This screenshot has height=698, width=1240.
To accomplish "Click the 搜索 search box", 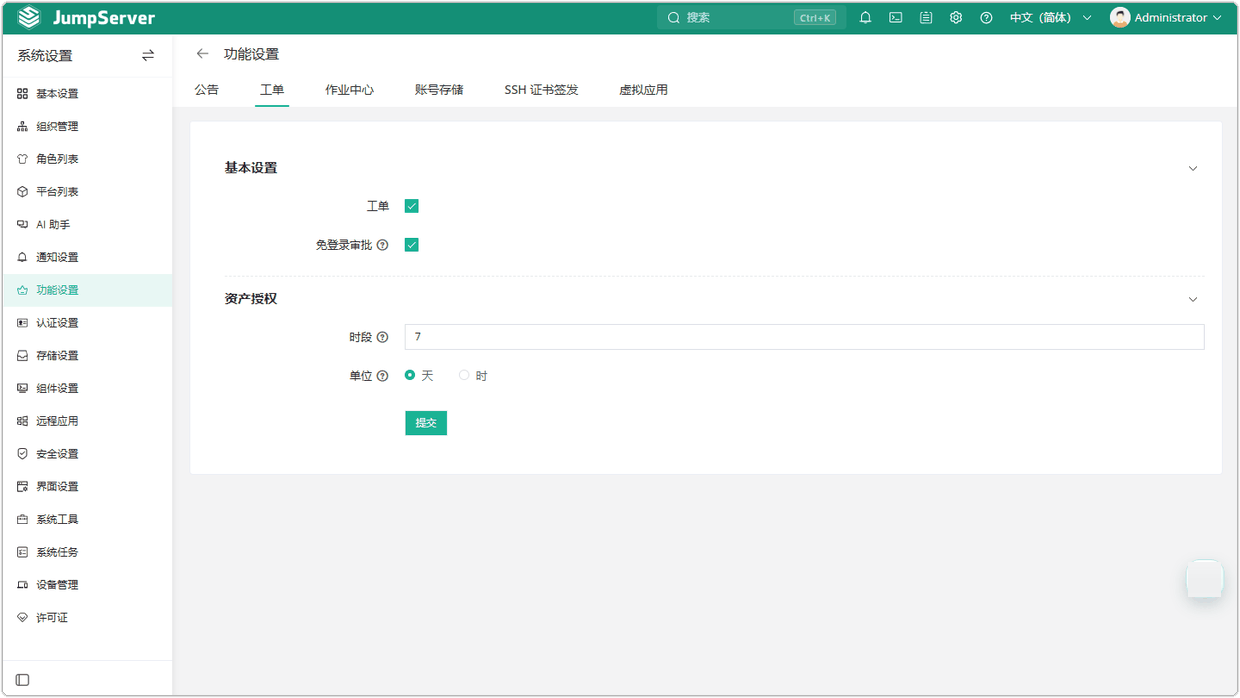I will click(x=751, y=18).
